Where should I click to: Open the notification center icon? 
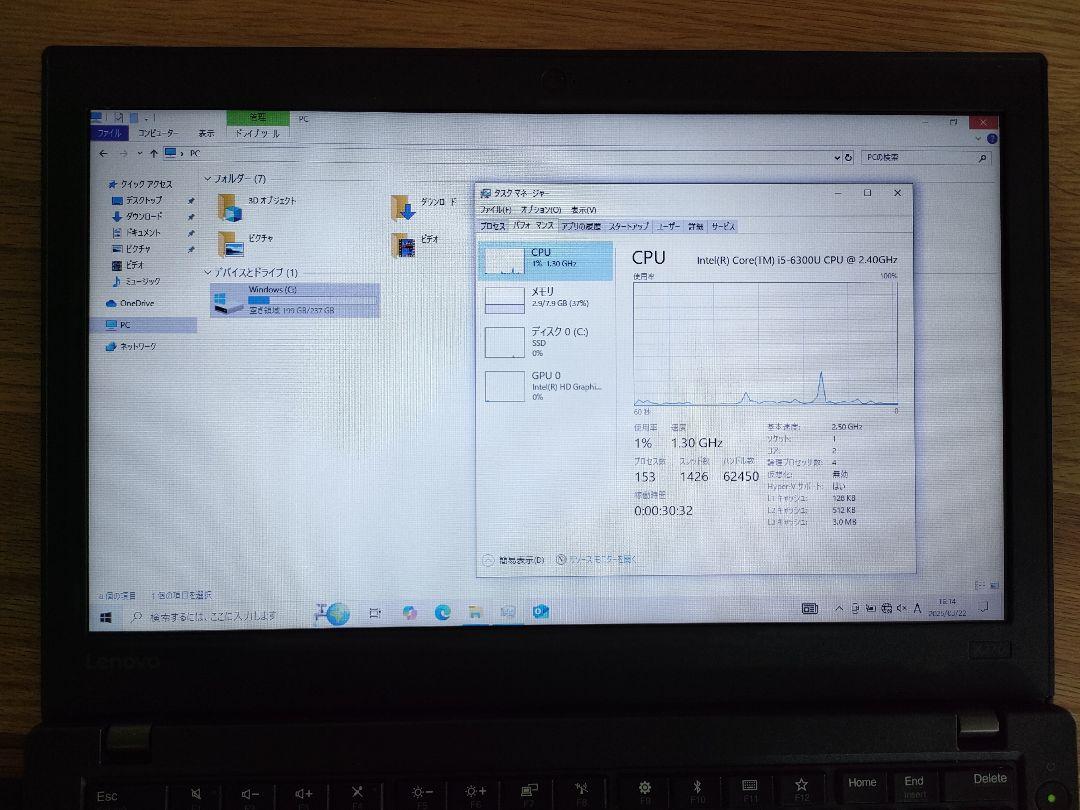984,607
